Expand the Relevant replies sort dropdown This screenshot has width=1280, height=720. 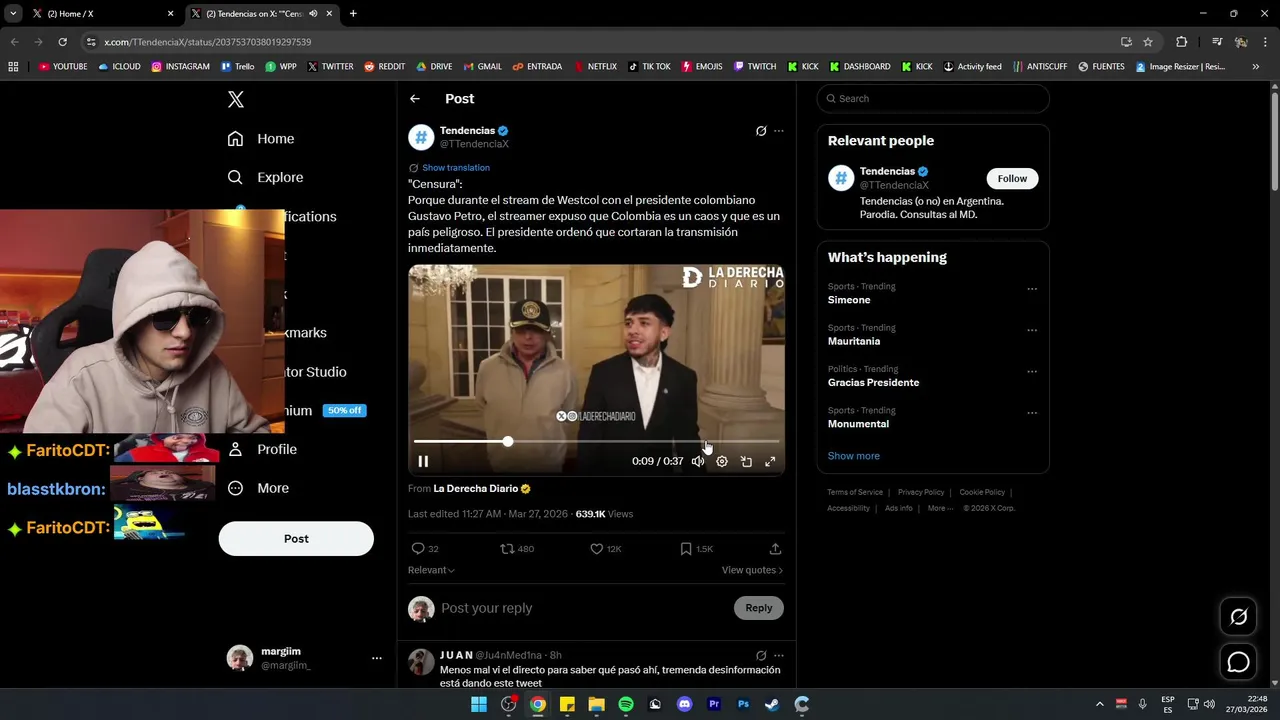(431, 570)
